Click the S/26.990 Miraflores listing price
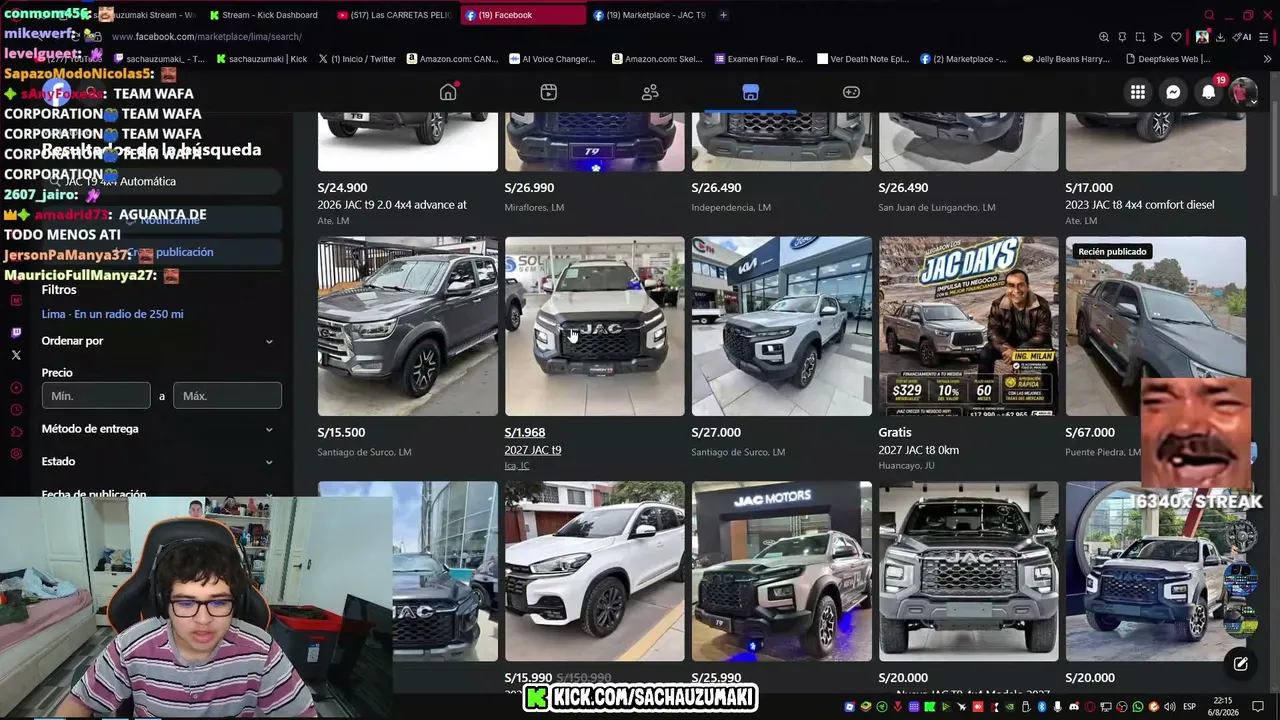Viewport: 1280px width, 720px height. [x=529, y=188]
